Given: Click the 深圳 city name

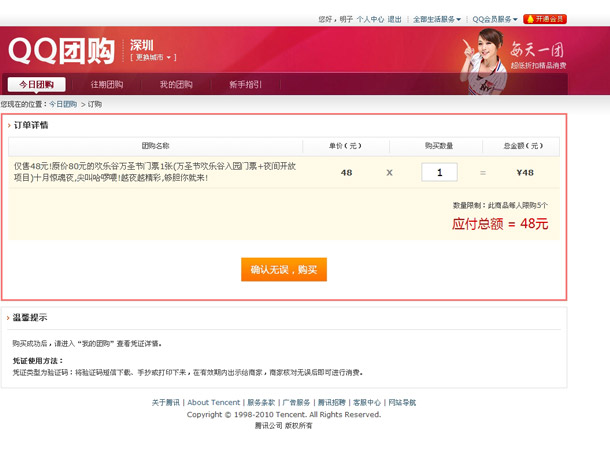Looking at the screenshot, I should click(142, 45).
